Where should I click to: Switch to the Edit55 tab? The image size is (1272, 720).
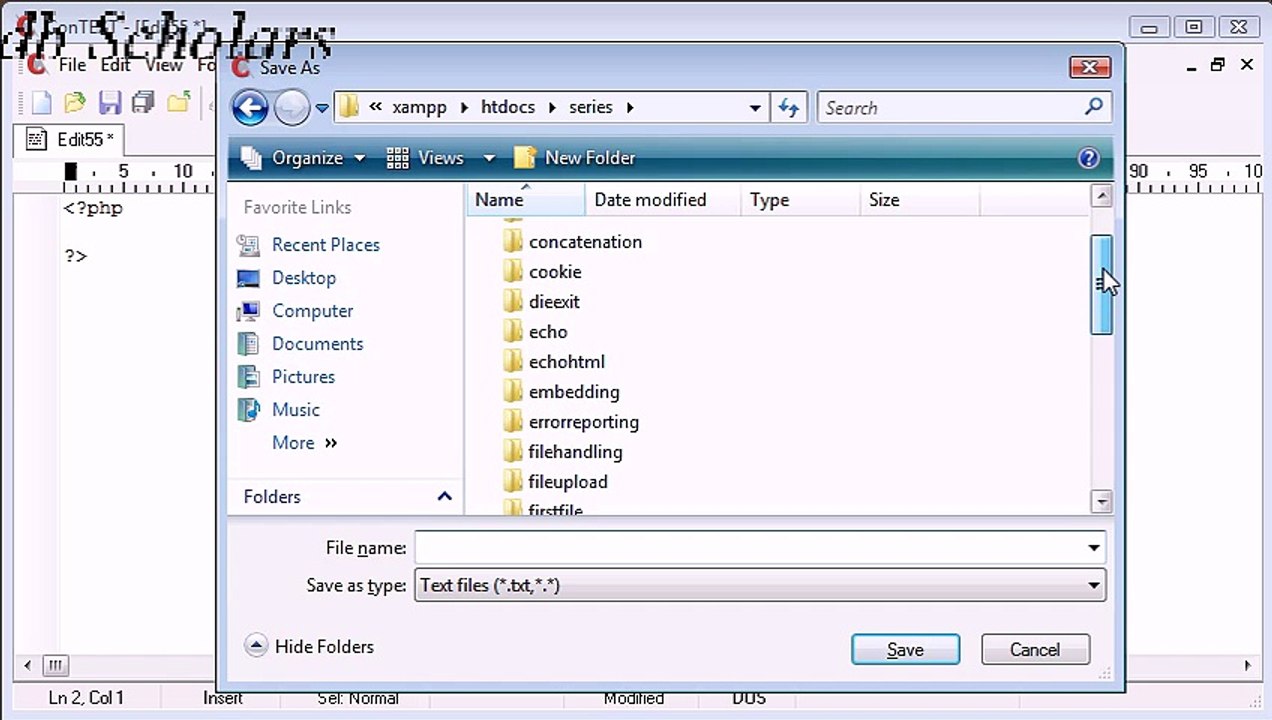coord(70,140)
